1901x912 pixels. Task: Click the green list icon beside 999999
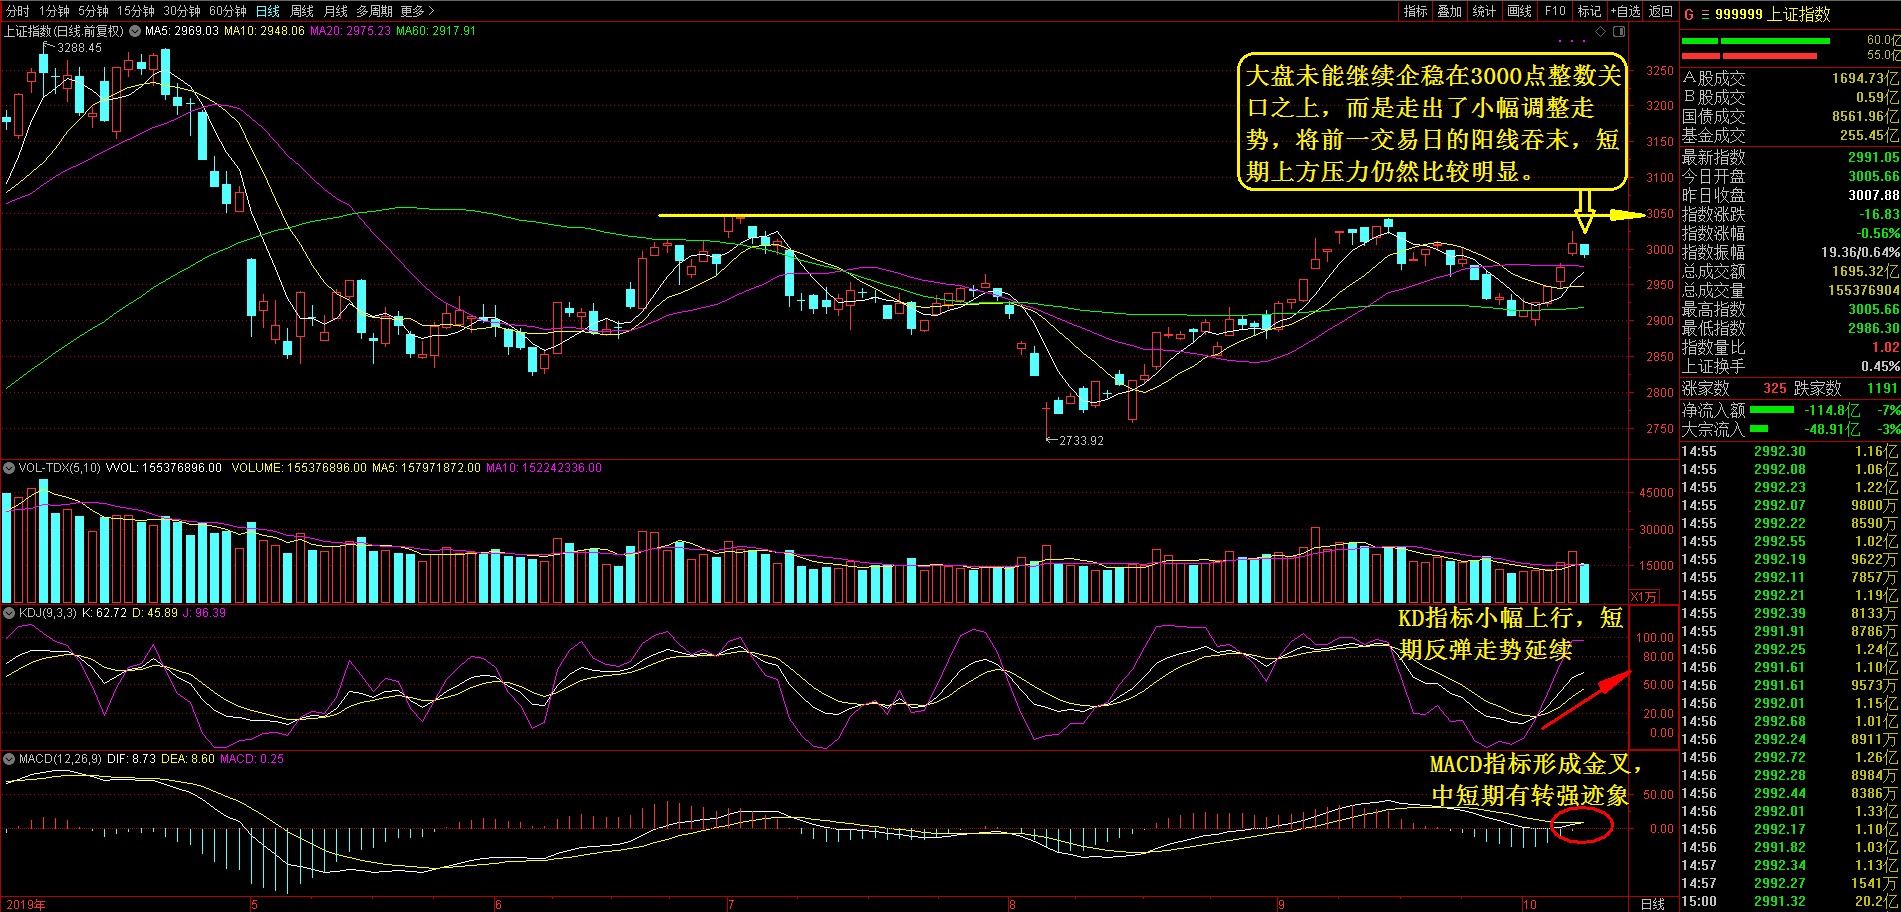click(x=1705, y=14)
